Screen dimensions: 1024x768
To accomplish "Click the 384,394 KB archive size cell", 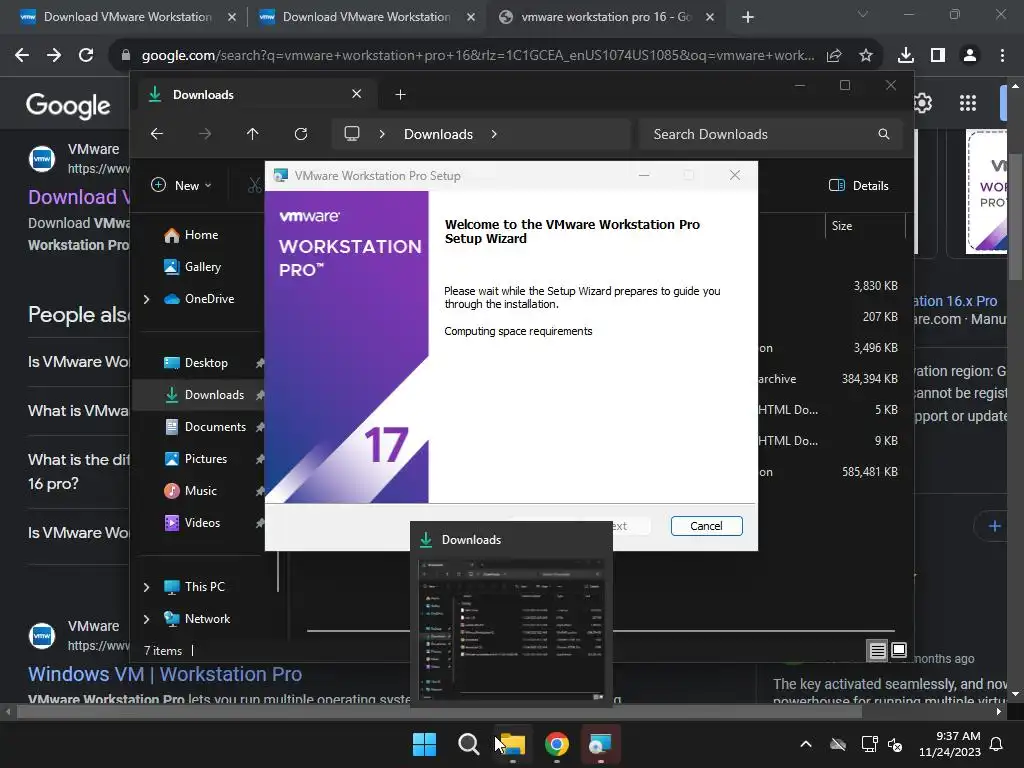I will click(x=869, y=379).
